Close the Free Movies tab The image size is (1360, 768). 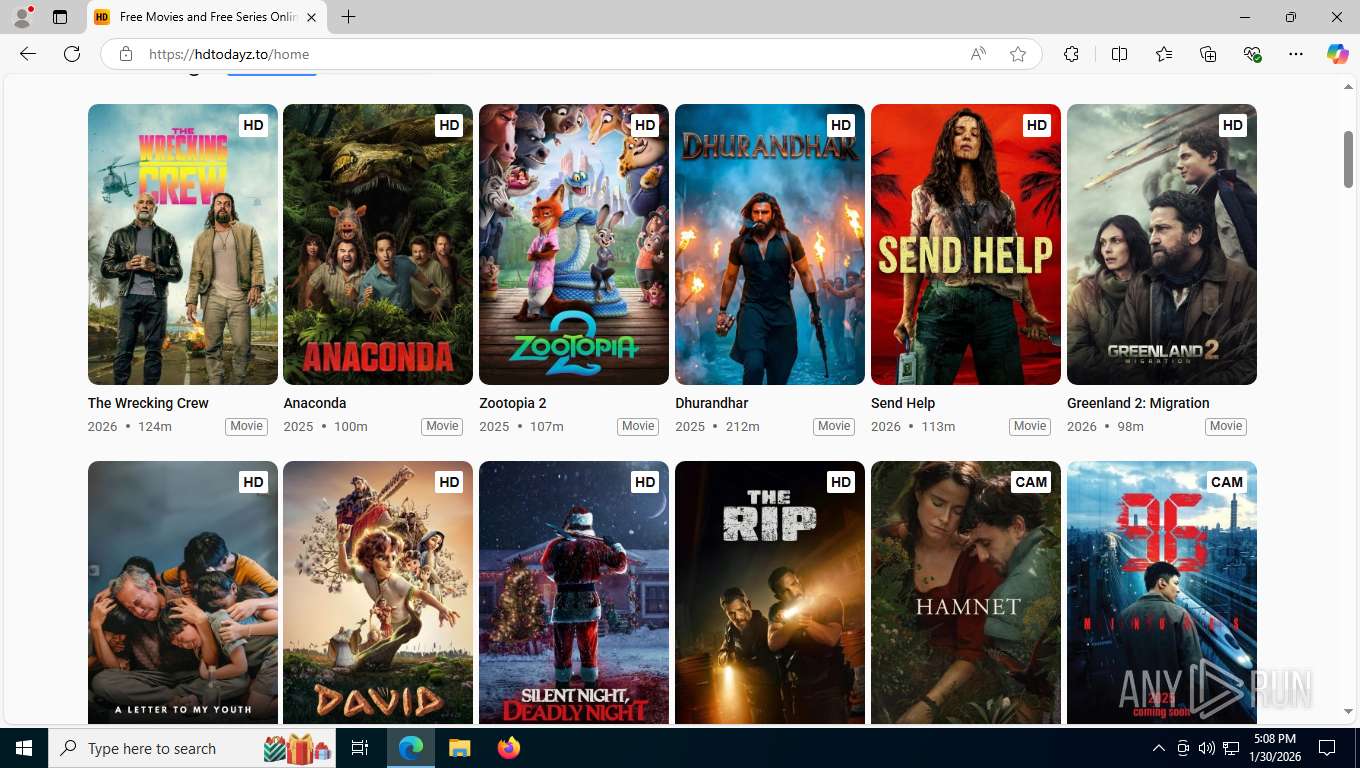point(311,17)
